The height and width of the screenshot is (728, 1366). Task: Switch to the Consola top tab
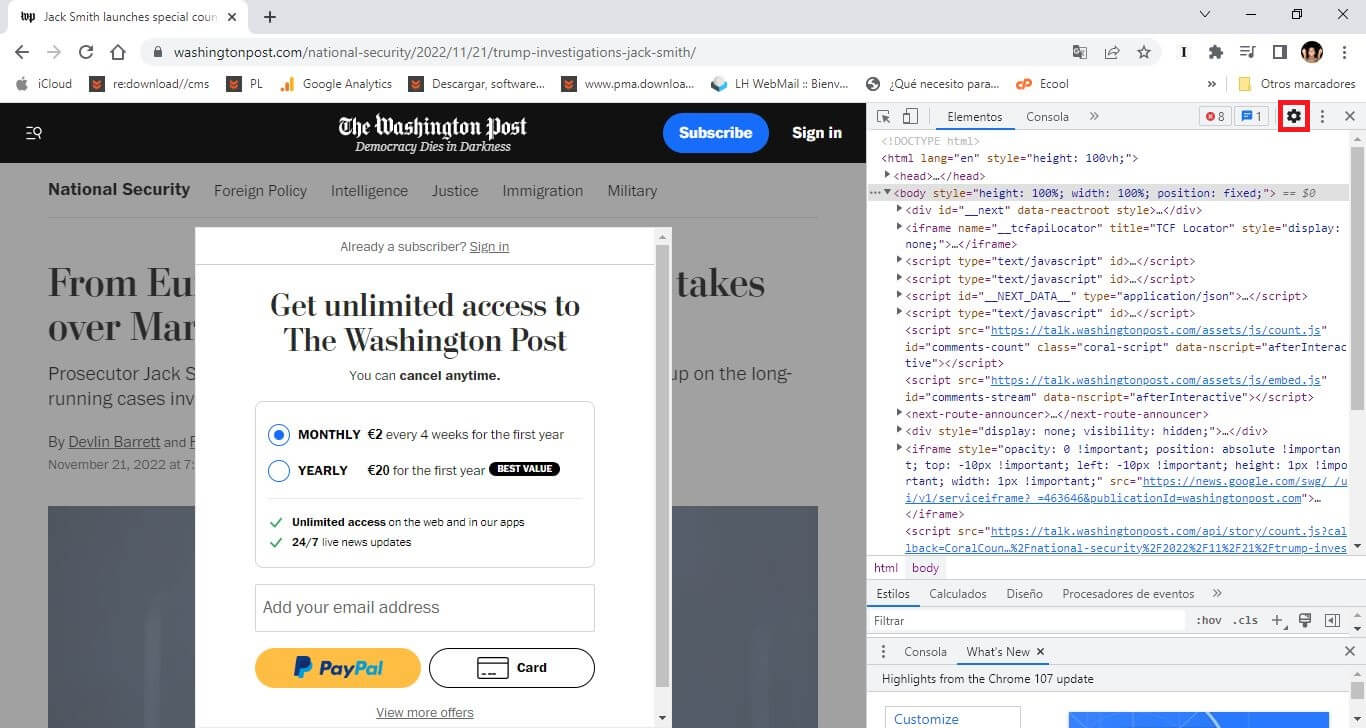tap(1047, 117)
